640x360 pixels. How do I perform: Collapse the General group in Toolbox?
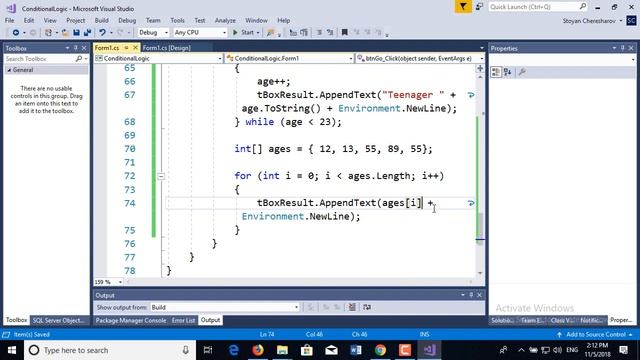[x=9, y=70]
